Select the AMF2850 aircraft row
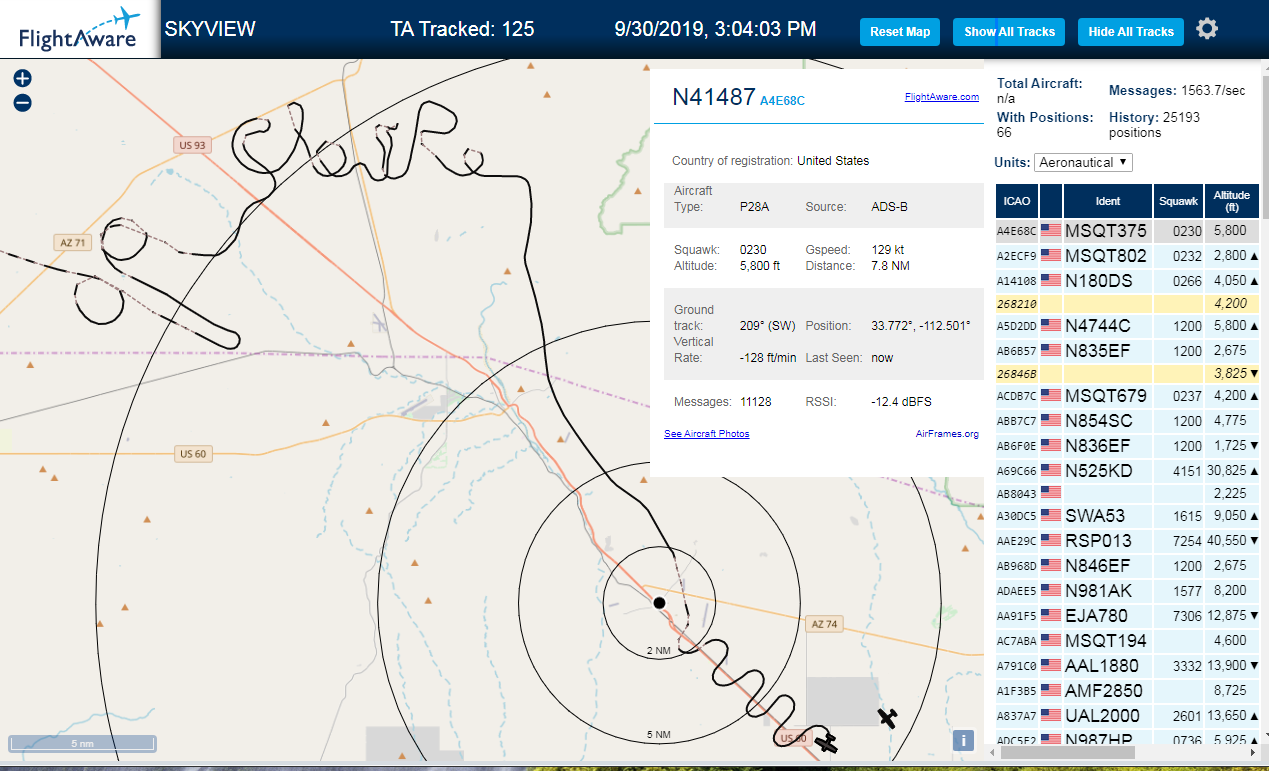This screenshot has height=771, width=1269. 1127,691
